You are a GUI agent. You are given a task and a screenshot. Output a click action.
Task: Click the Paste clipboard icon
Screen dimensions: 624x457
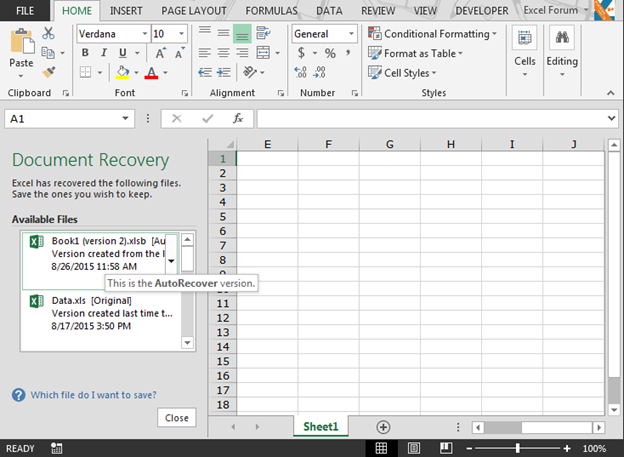pos(21,41)
